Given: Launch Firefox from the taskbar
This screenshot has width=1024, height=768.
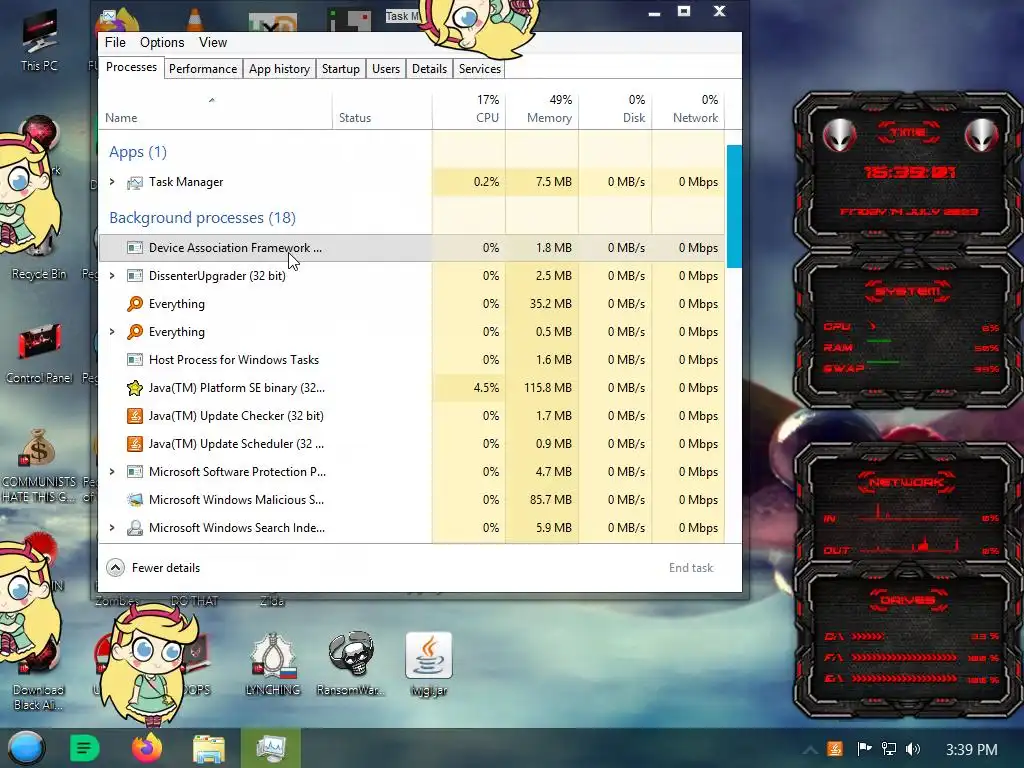Looking at the screenshot, I should click(x=147, y=748).
